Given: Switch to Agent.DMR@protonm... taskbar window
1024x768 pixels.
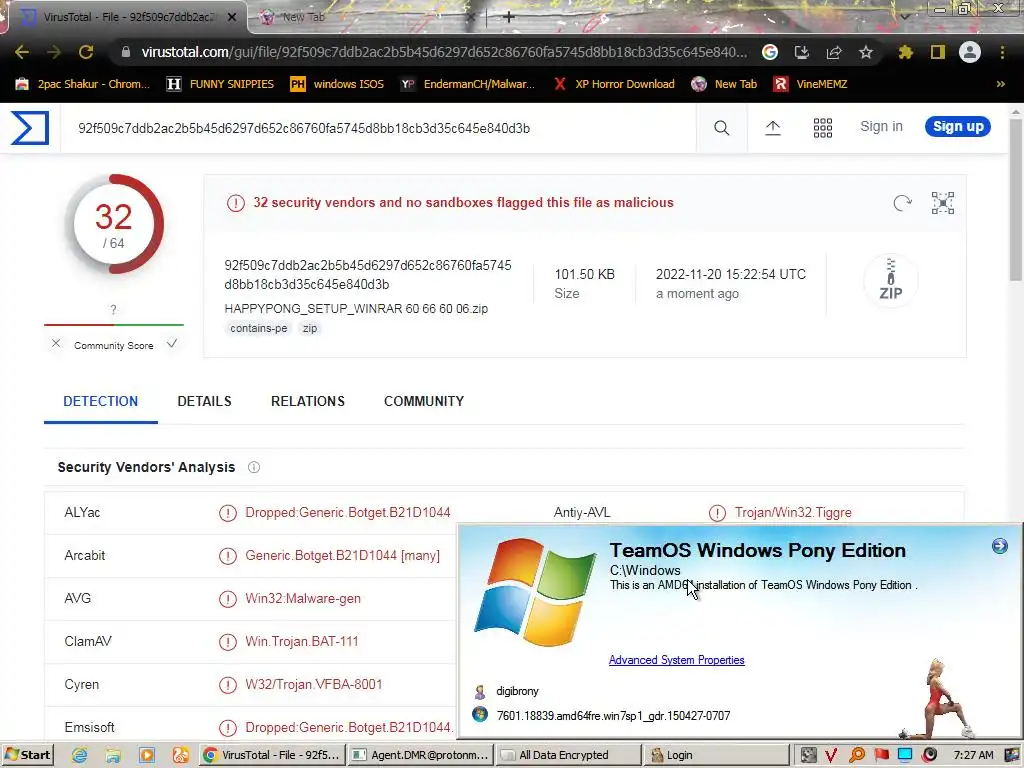Looking at the screenshot, I should tap(420, 755).
